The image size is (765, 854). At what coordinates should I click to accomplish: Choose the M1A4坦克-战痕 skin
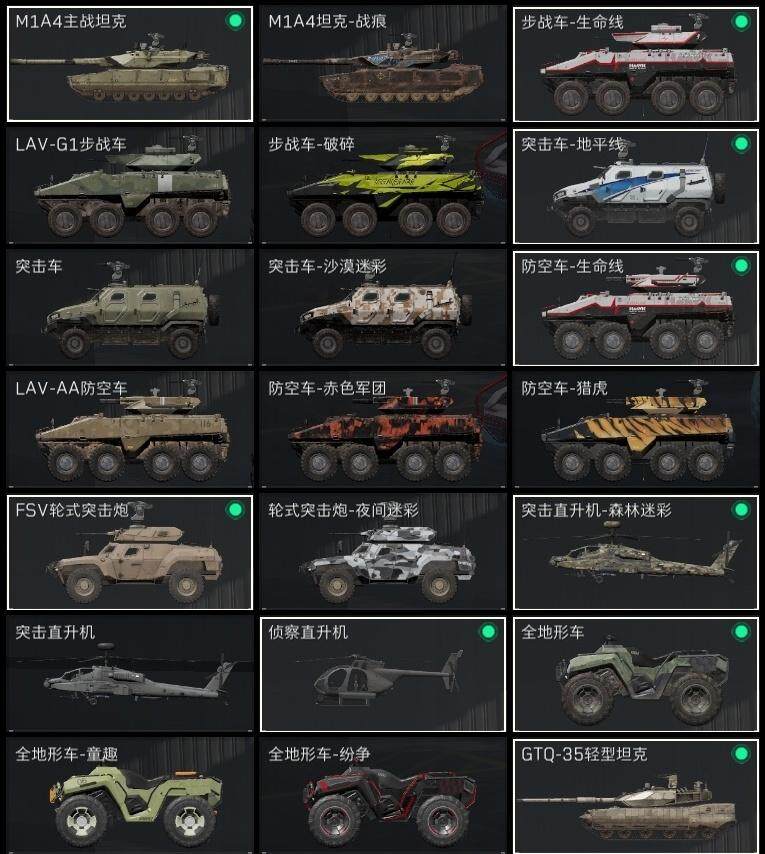(383, 64)
